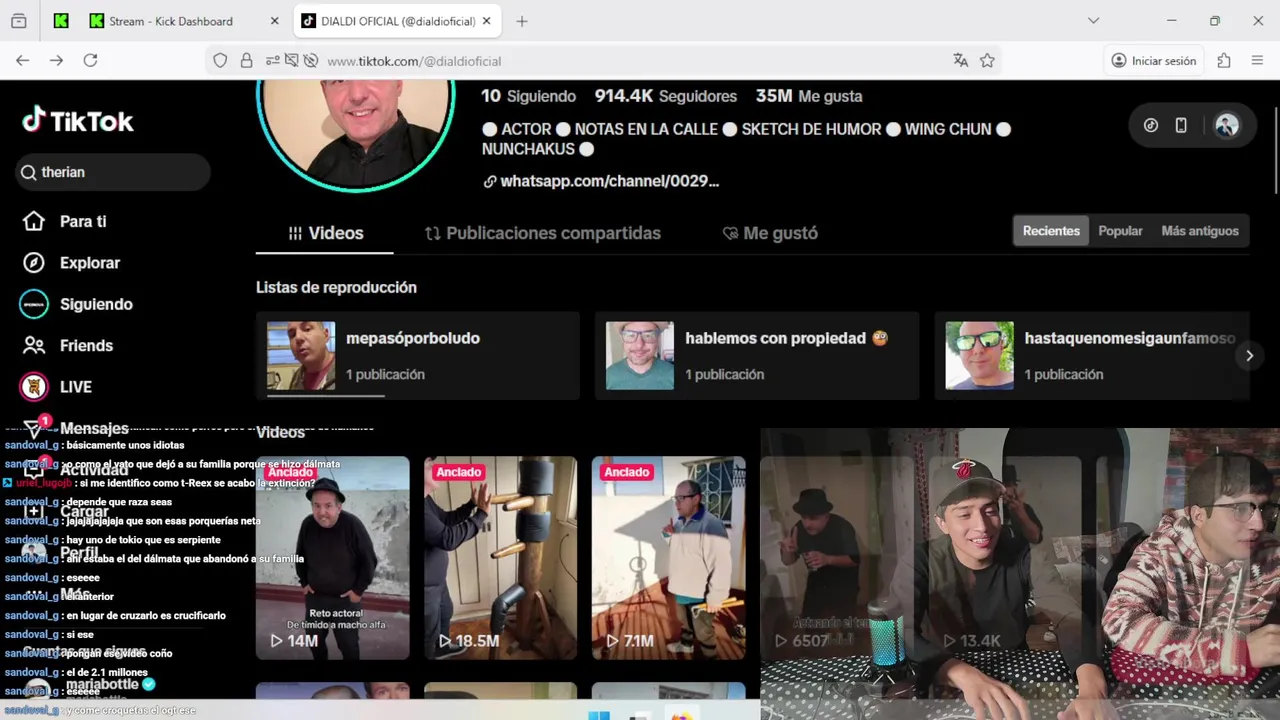The image size is (1280, 720).
Task: Open a new browser tab
Action: [522, 21]
